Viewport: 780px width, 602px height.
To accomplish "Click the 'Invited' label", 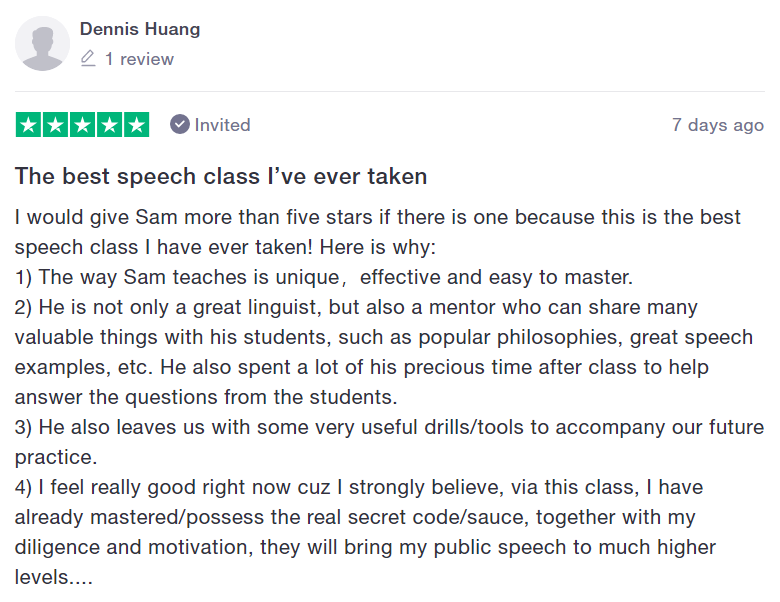I will point(222,125).
